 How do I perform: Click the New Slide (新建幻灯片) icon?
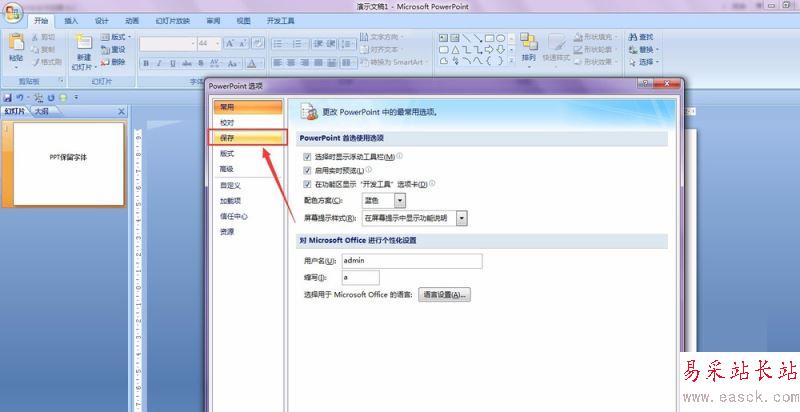[x=84, y=42]
